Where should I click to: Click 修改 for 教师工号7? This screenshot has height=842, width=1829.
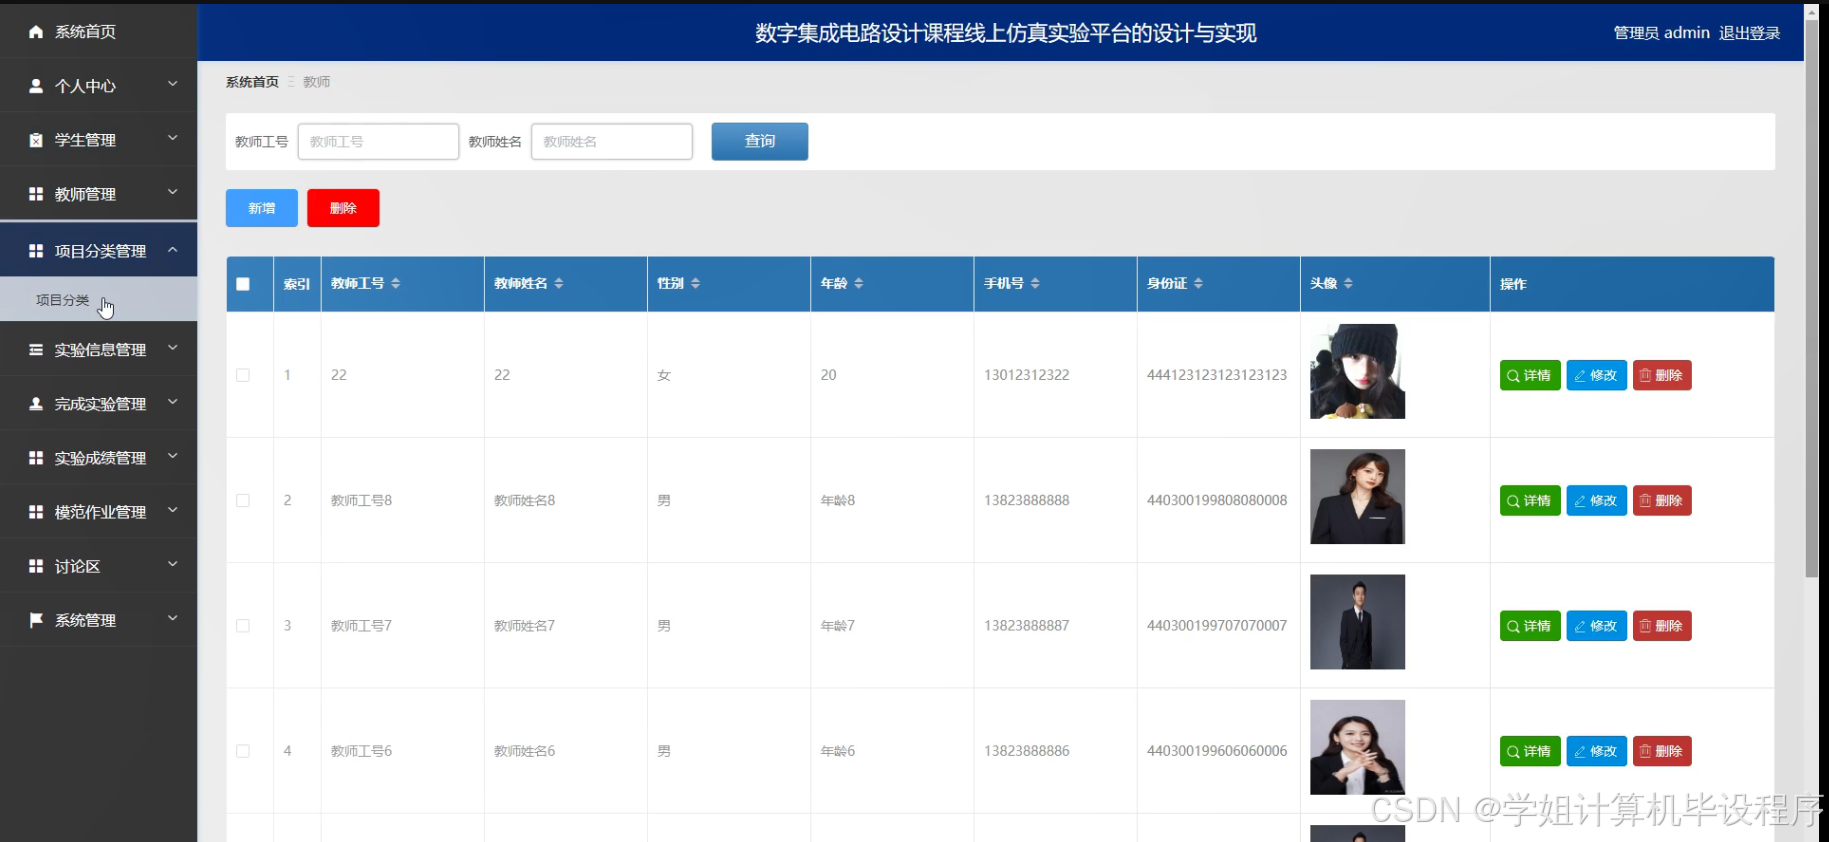coord(1596,626)
